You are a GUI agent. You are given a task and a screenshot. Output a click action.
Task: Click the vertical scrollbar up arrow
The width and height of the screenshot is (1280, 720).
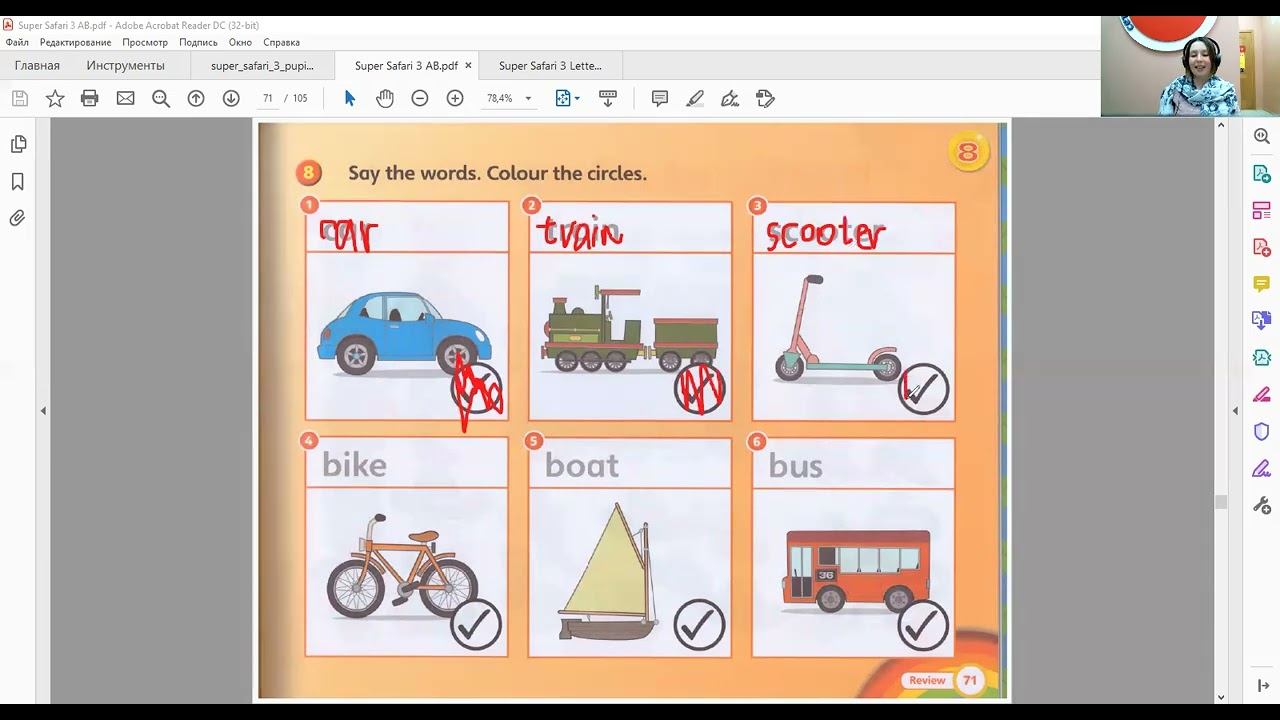[x=1221, y=124]
